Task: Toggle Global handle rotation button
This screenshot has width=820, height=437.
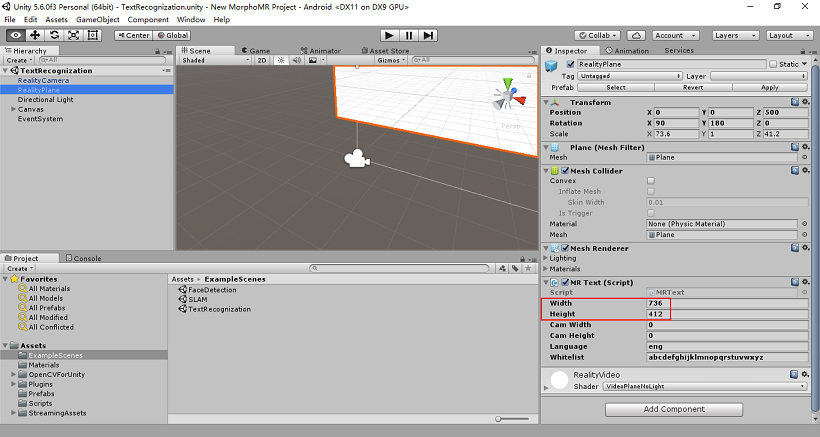Action: point(172,35)
